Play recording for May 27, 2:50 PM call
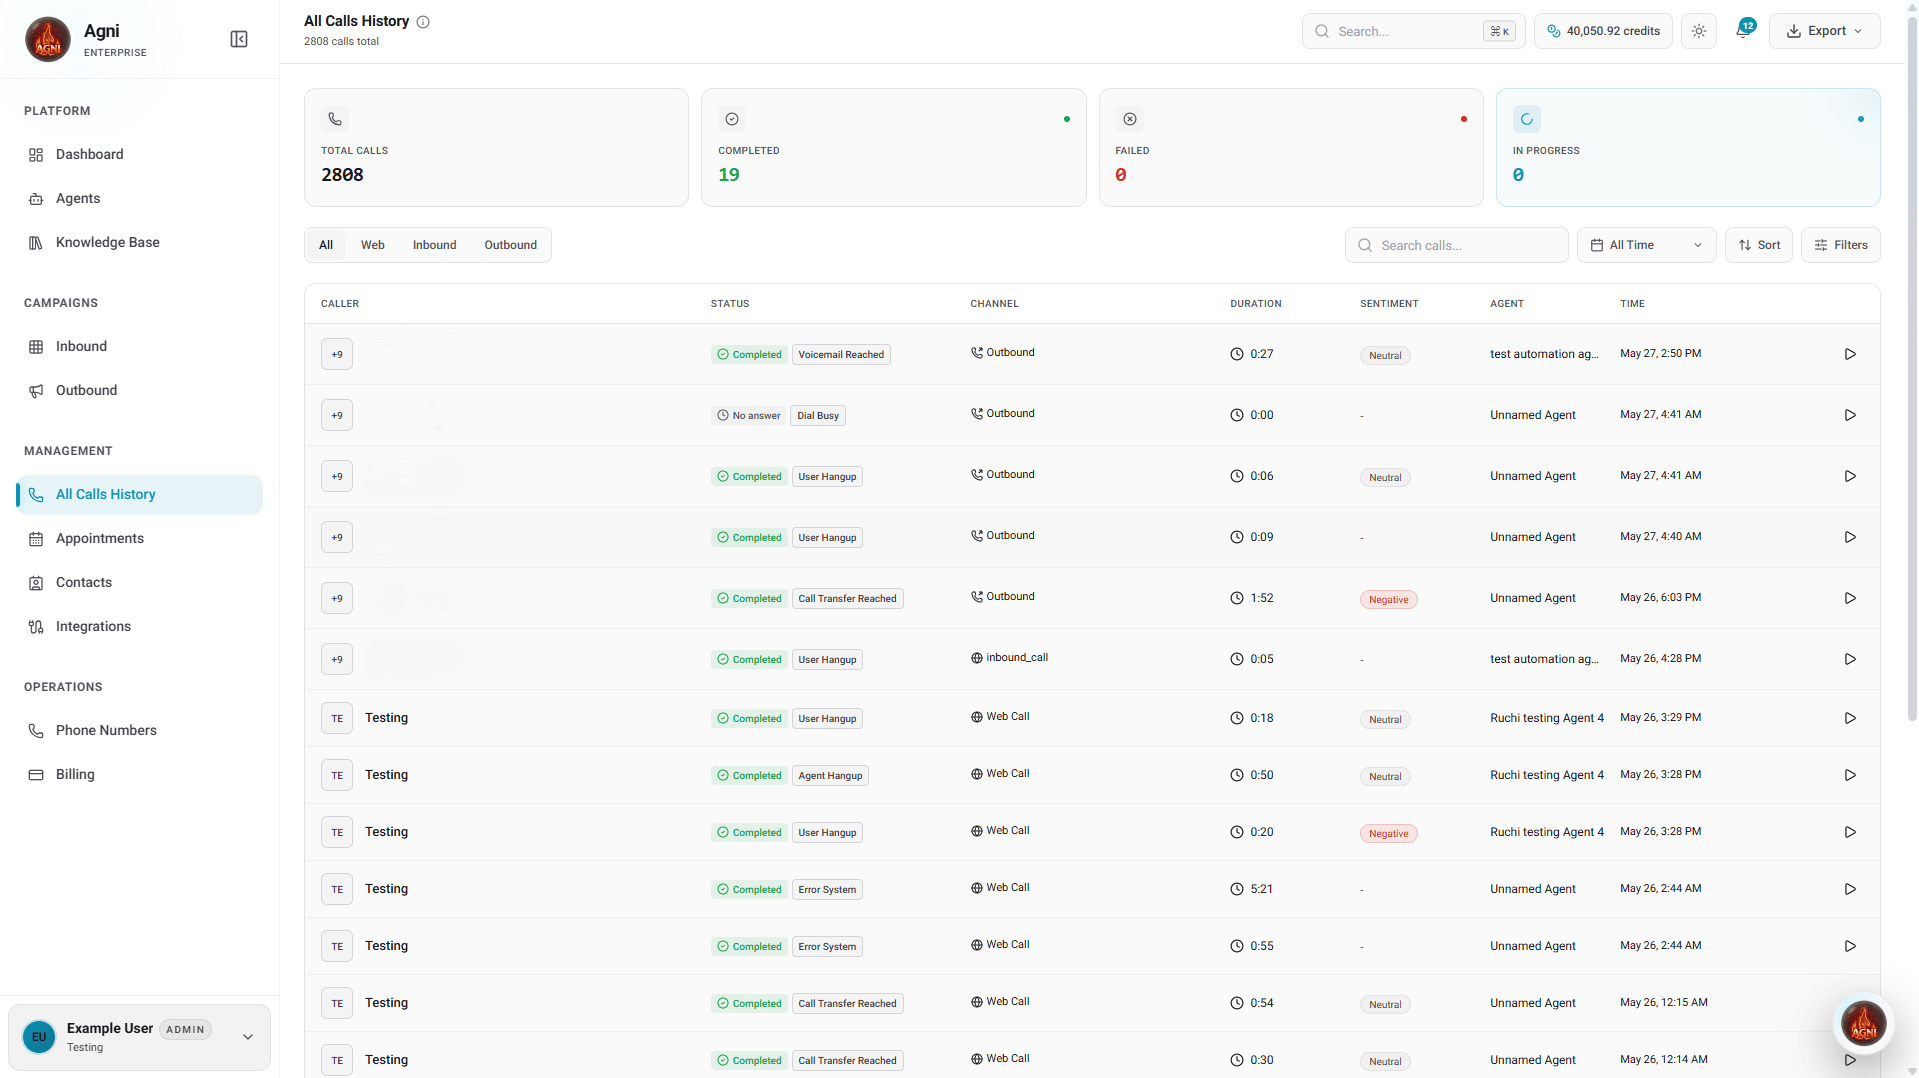 point(1850,354)
